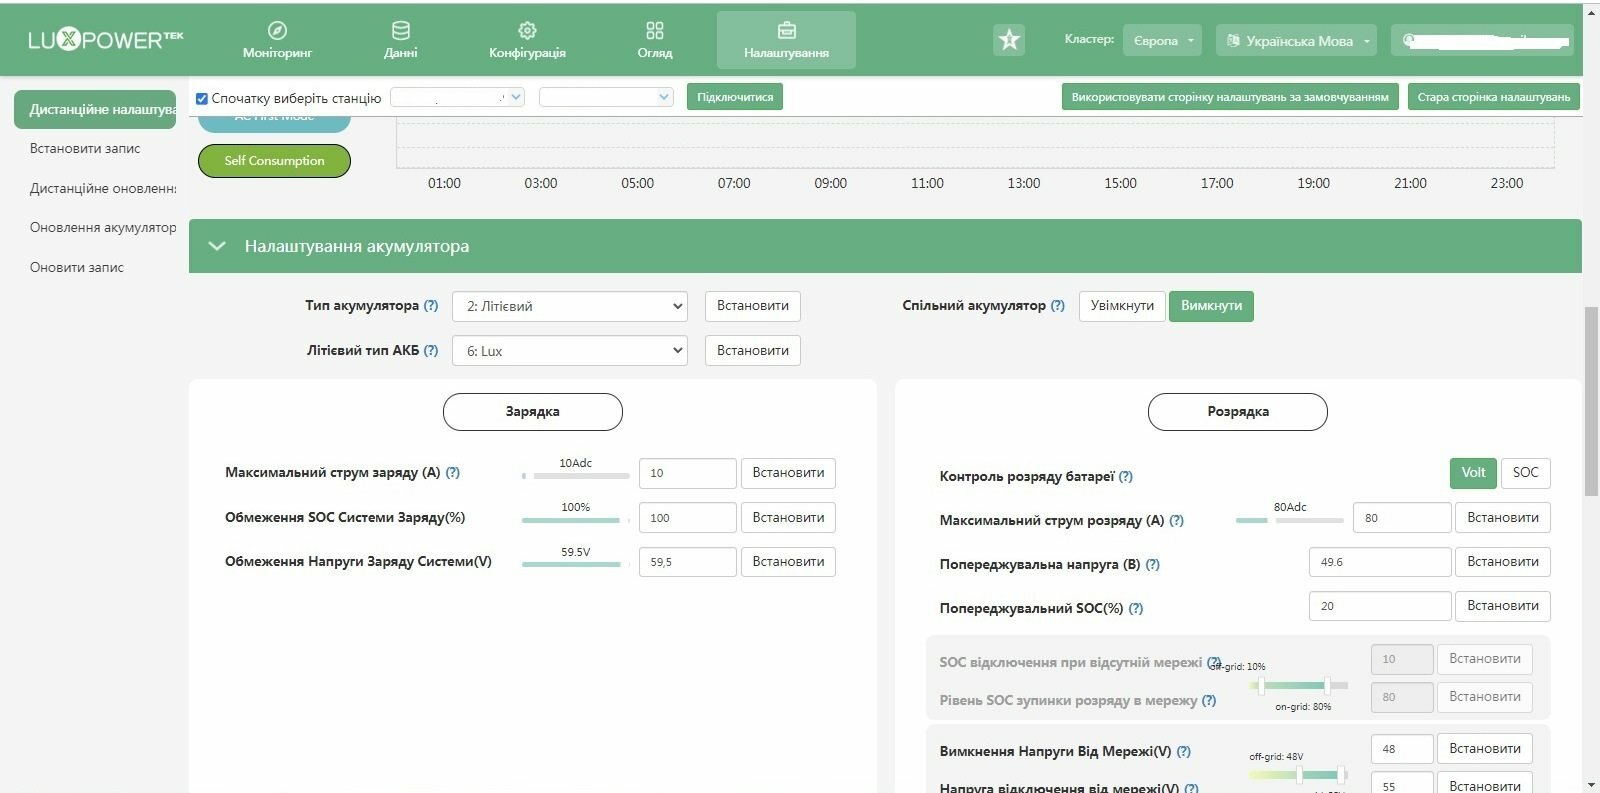Disable shared battery with Вимкнути

1211,306
